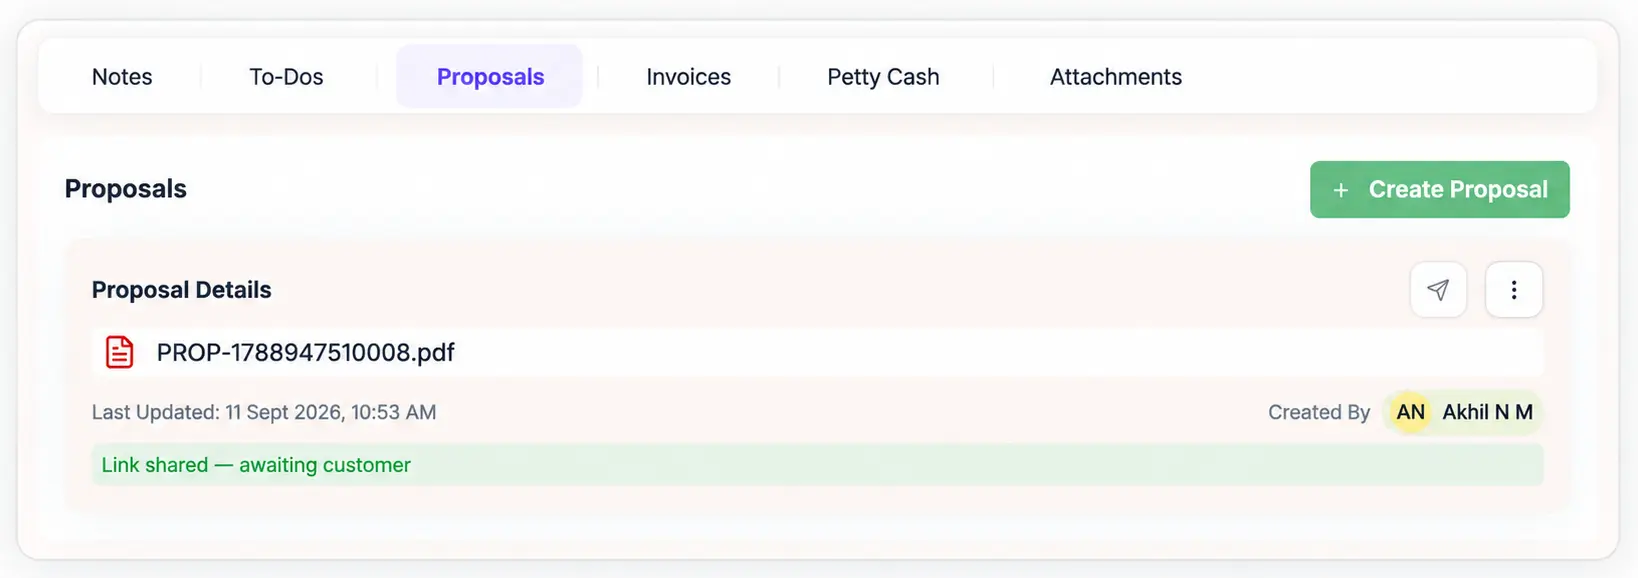This screenshot has height=578, width=1638.
Task: Open the To-Dos tab
Action: click(286, 77)
